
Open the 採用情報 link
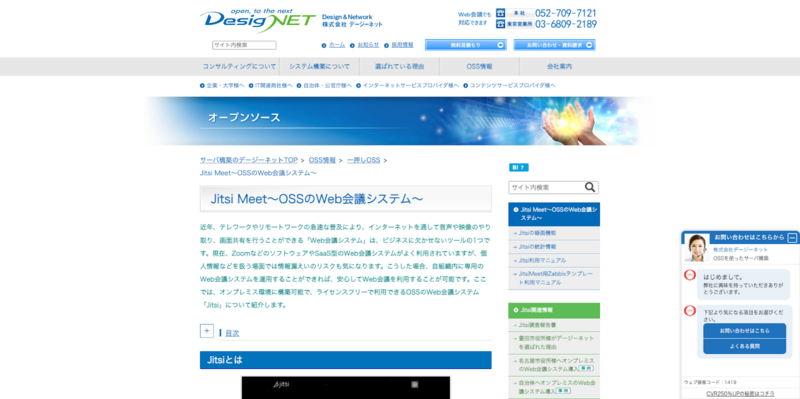tap(402, 45)
